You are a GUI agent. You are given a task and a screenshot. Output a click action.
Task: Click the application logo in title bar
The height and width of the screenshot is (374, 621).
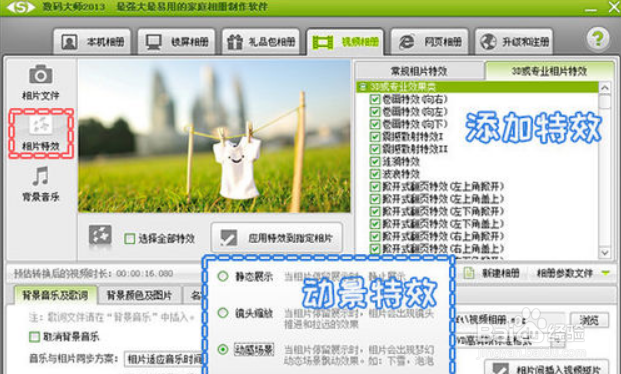pyautogui.click(x=20, y=7)
